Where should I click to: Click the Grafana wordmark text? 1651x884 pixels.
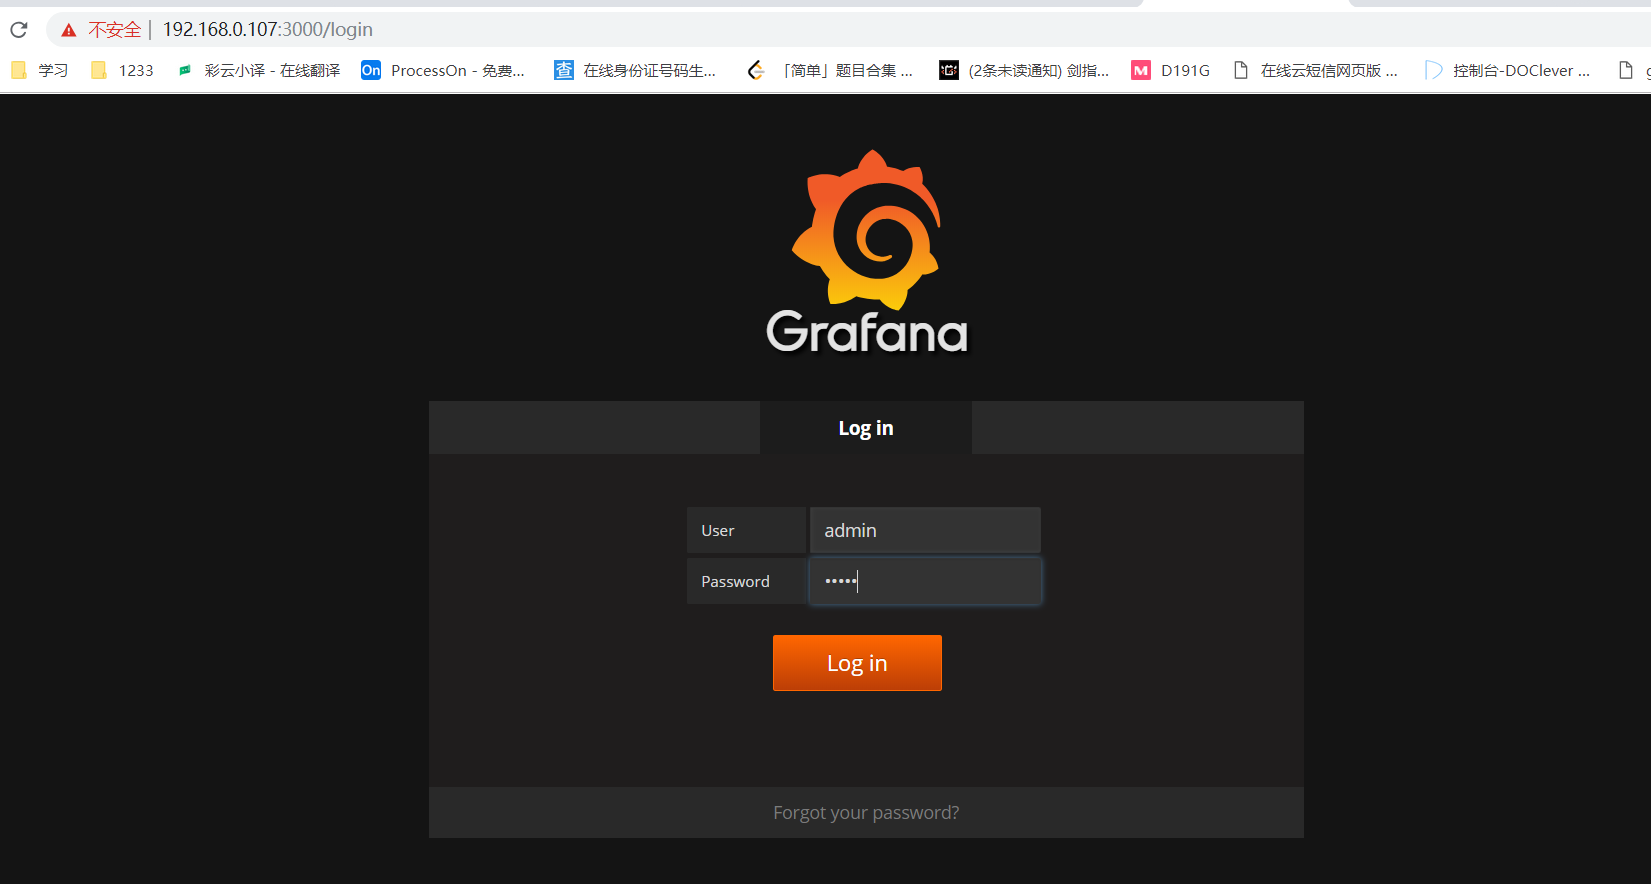tap(867, 332)
